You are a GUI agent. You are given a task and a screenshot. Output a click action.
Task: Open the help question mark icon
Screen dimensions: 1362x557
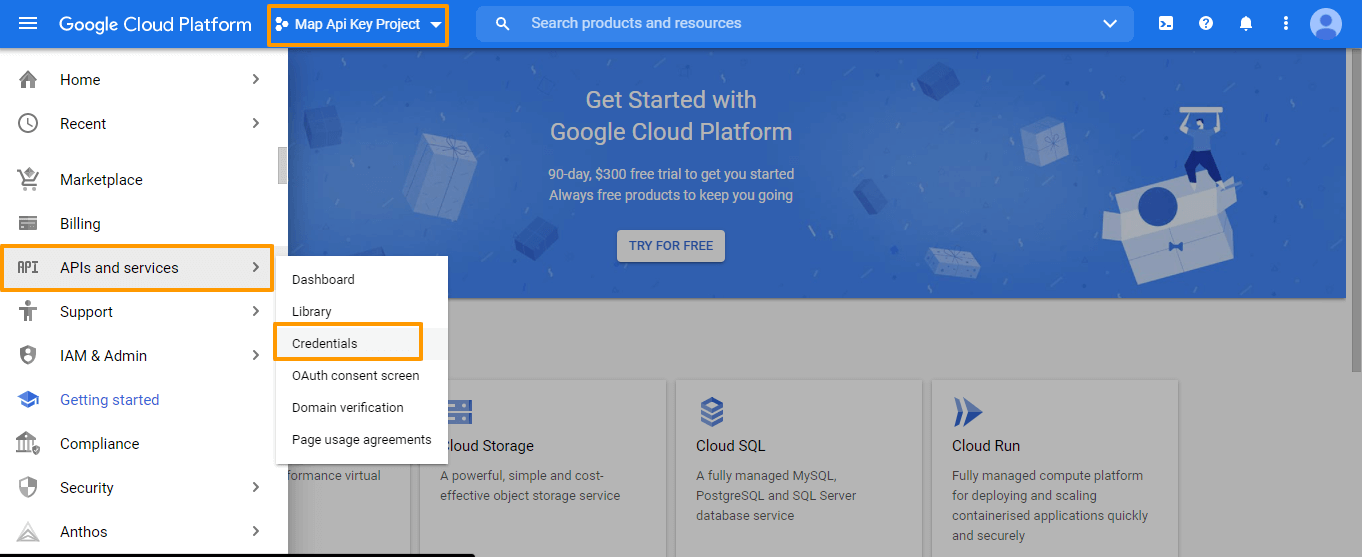tap(1206, 23)
